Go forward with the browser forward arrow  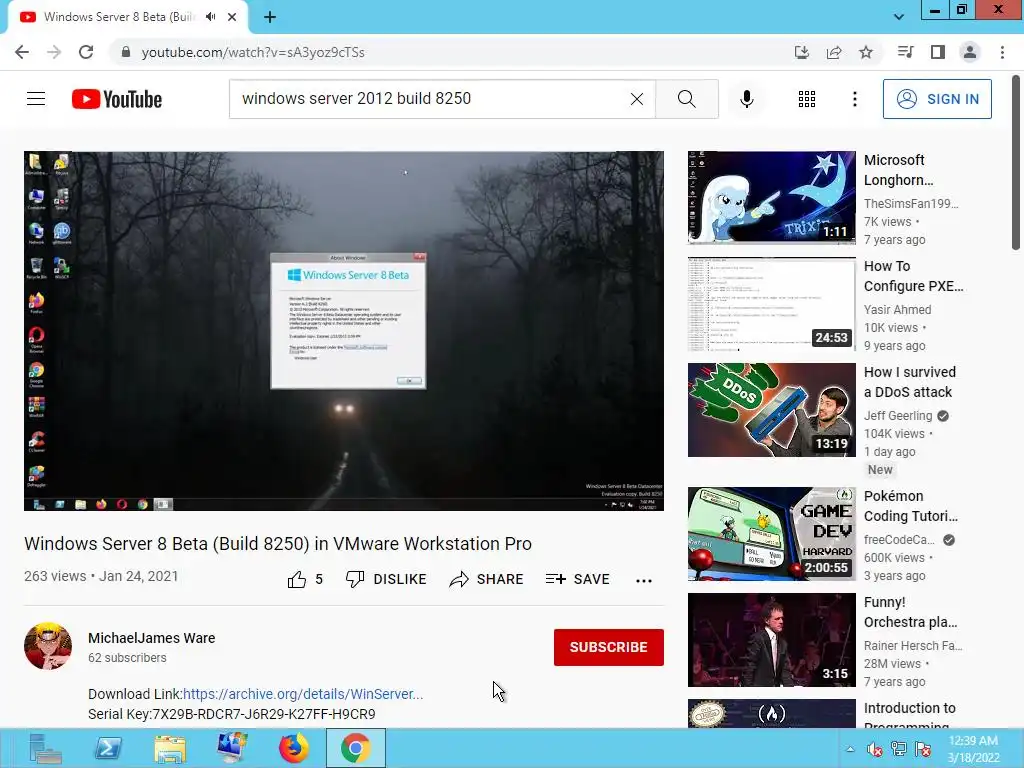[54, 52]
